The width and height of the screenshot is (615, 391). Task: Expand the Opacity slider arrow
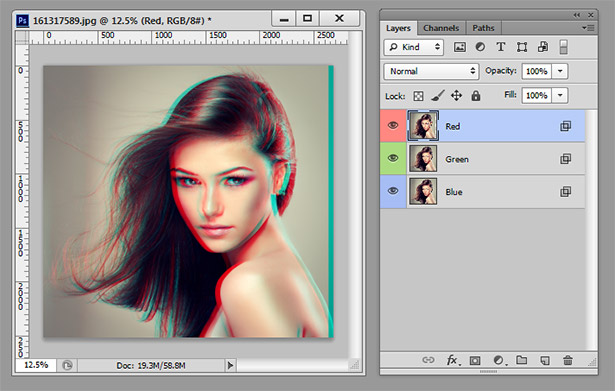pyautogui.click(x=560, y=71)
